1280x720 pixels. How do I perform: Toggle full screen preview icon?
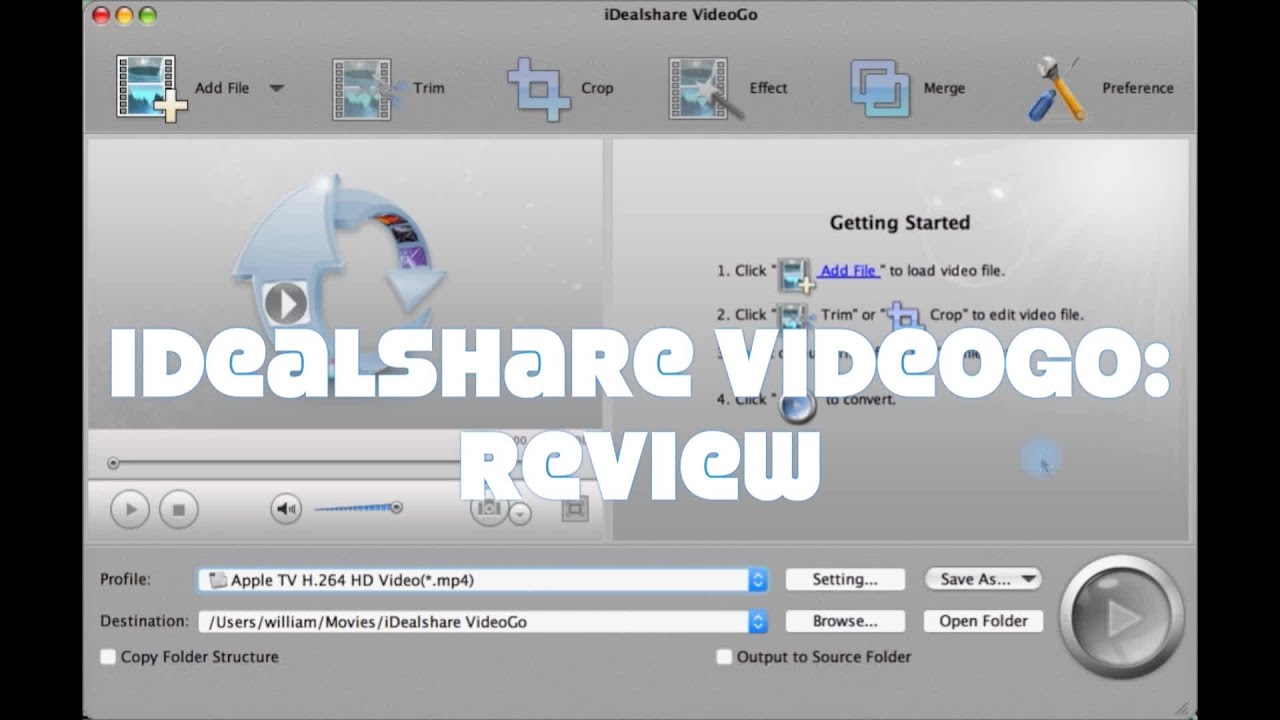click(574, 509)
